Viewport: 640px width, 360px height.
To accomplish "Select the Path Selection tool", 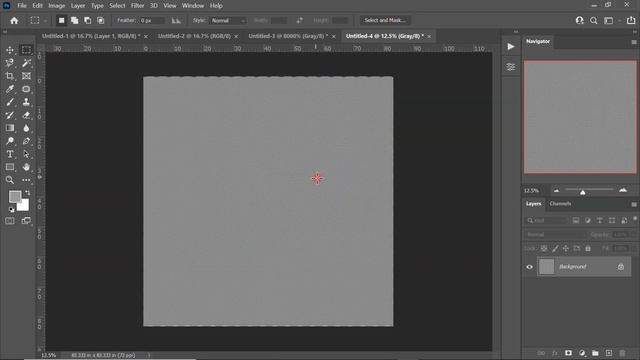I will click(26, 154).
